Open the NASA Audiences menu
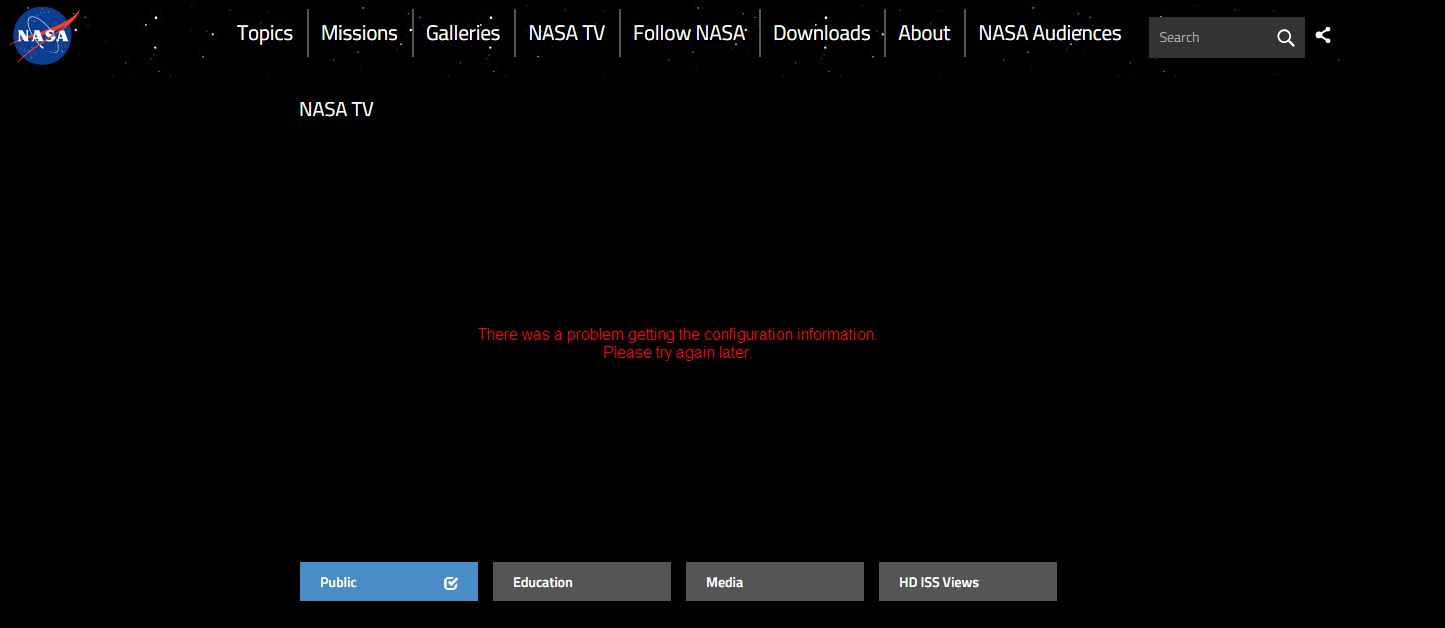 pyautogui.click(x=1050, y=33)
